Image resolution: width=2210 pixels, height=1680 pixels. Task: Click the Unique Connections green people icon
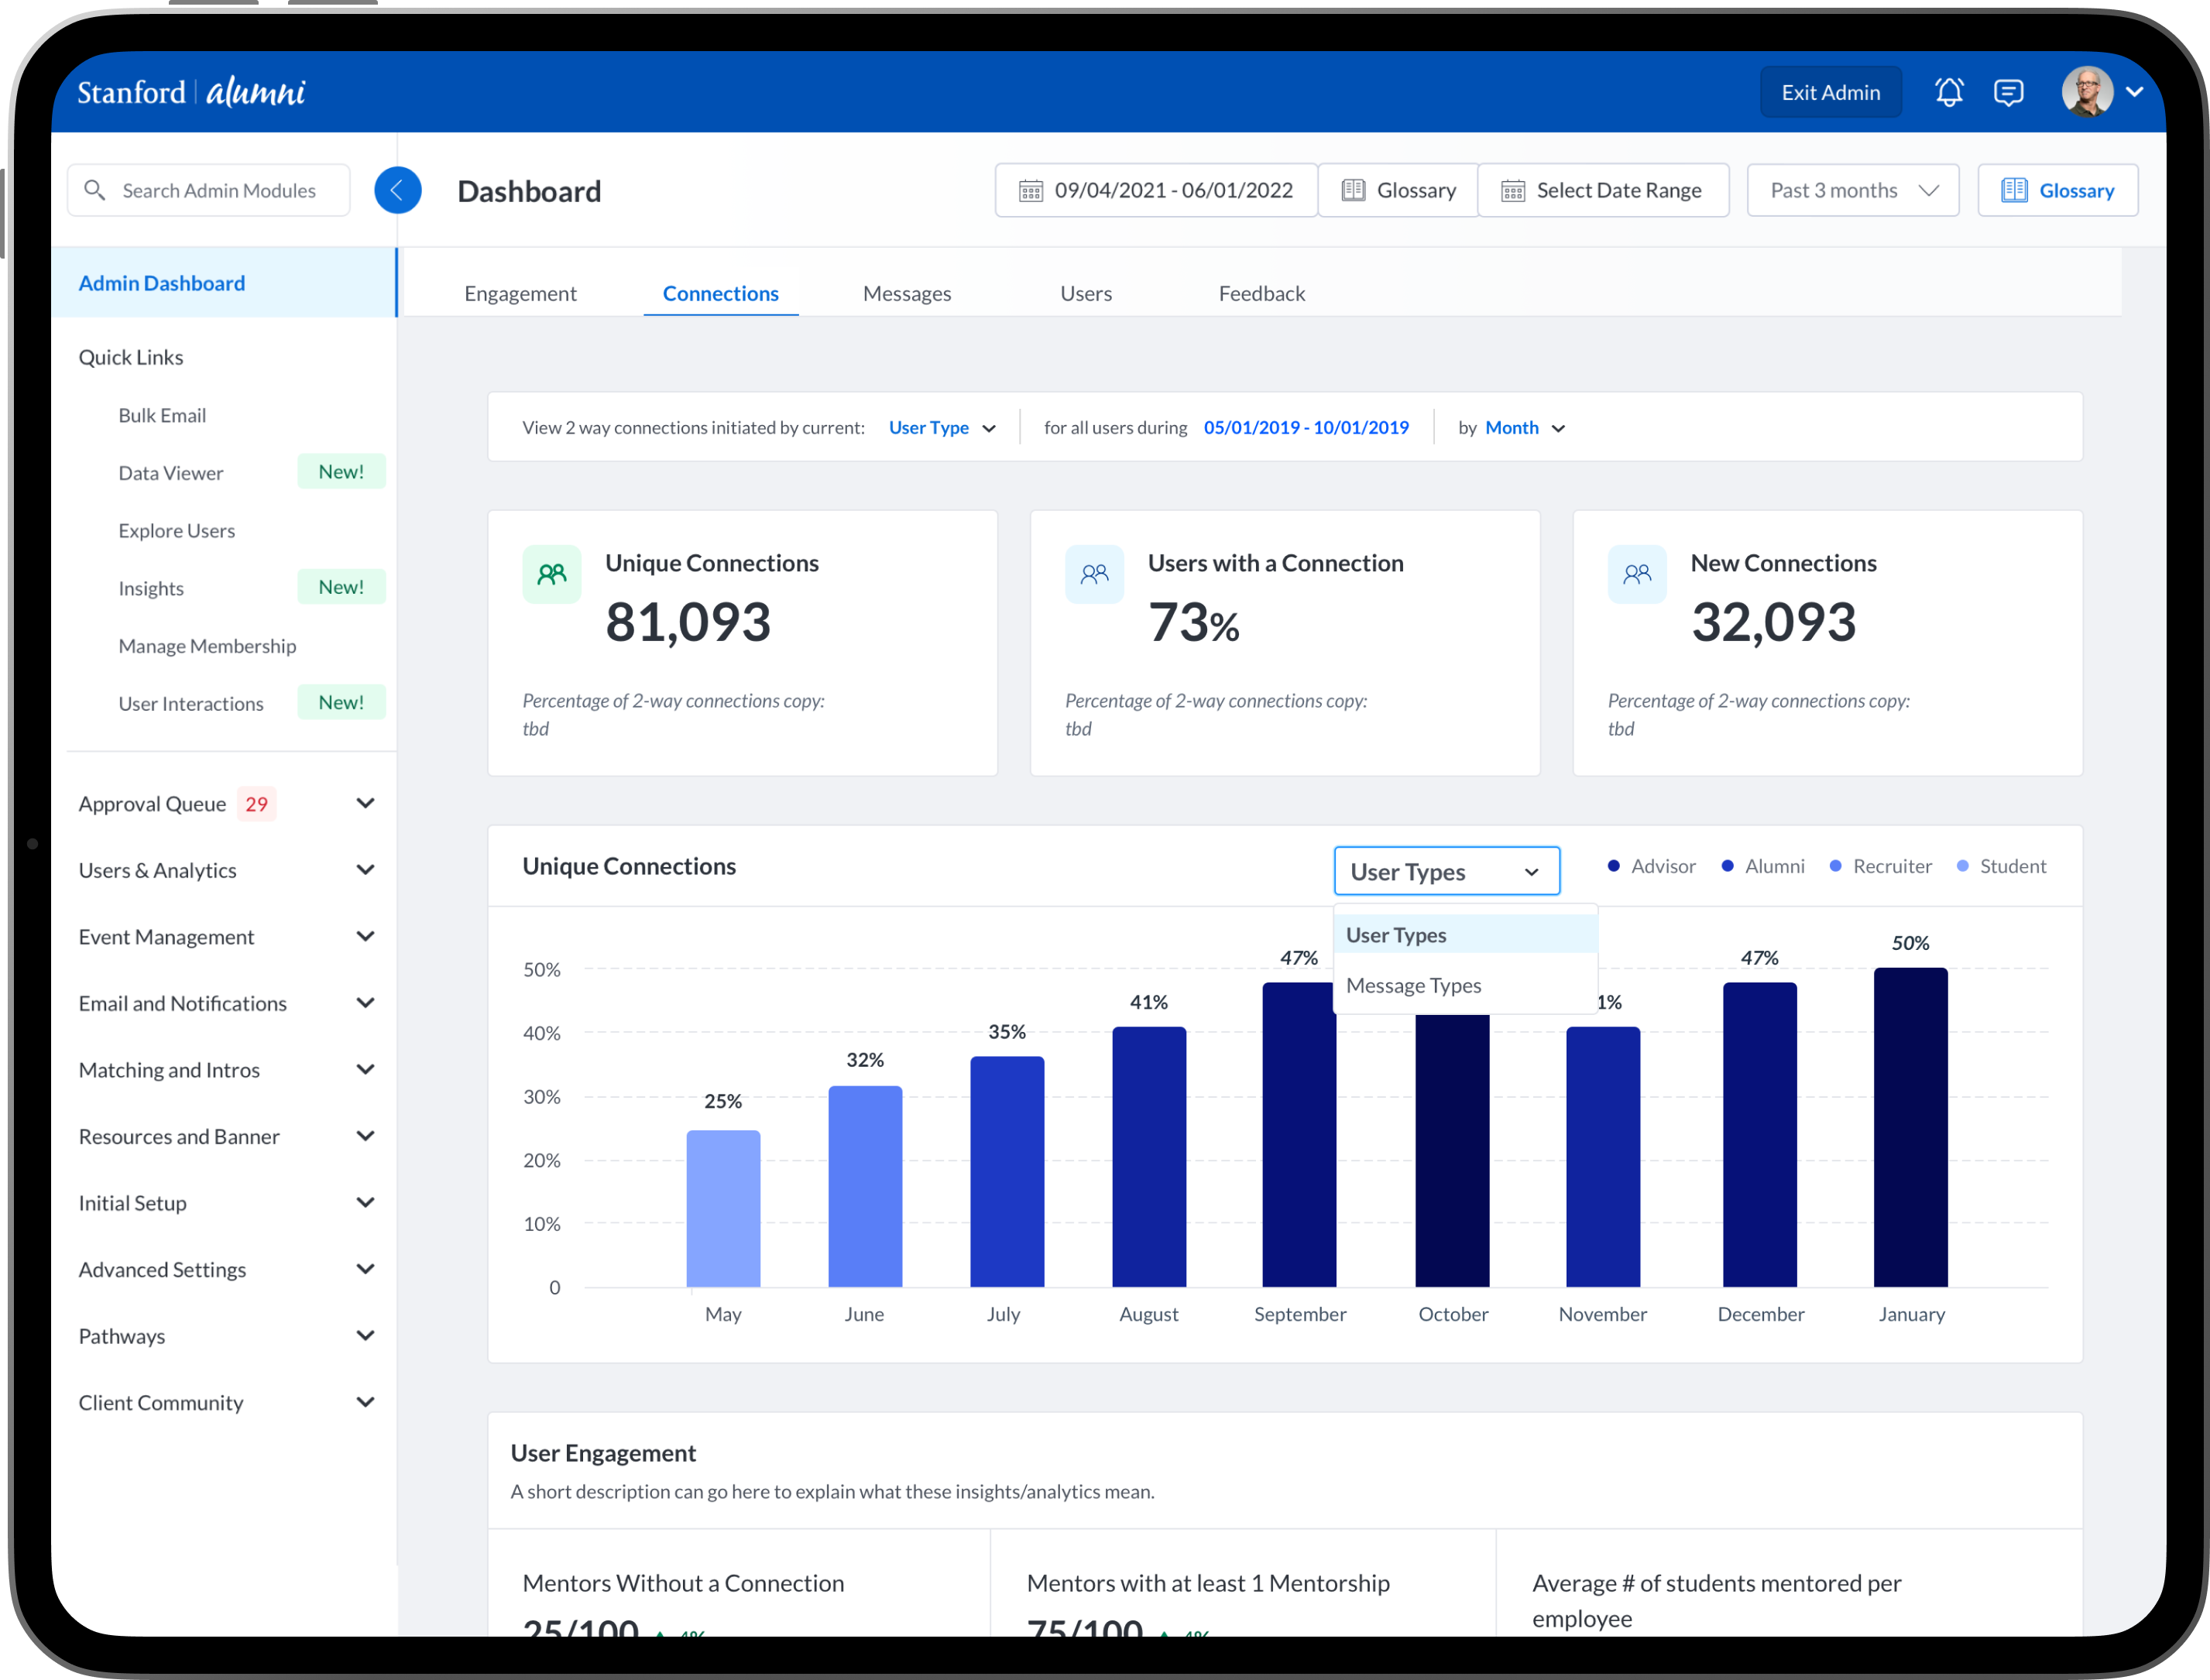[x=551, y=574]
